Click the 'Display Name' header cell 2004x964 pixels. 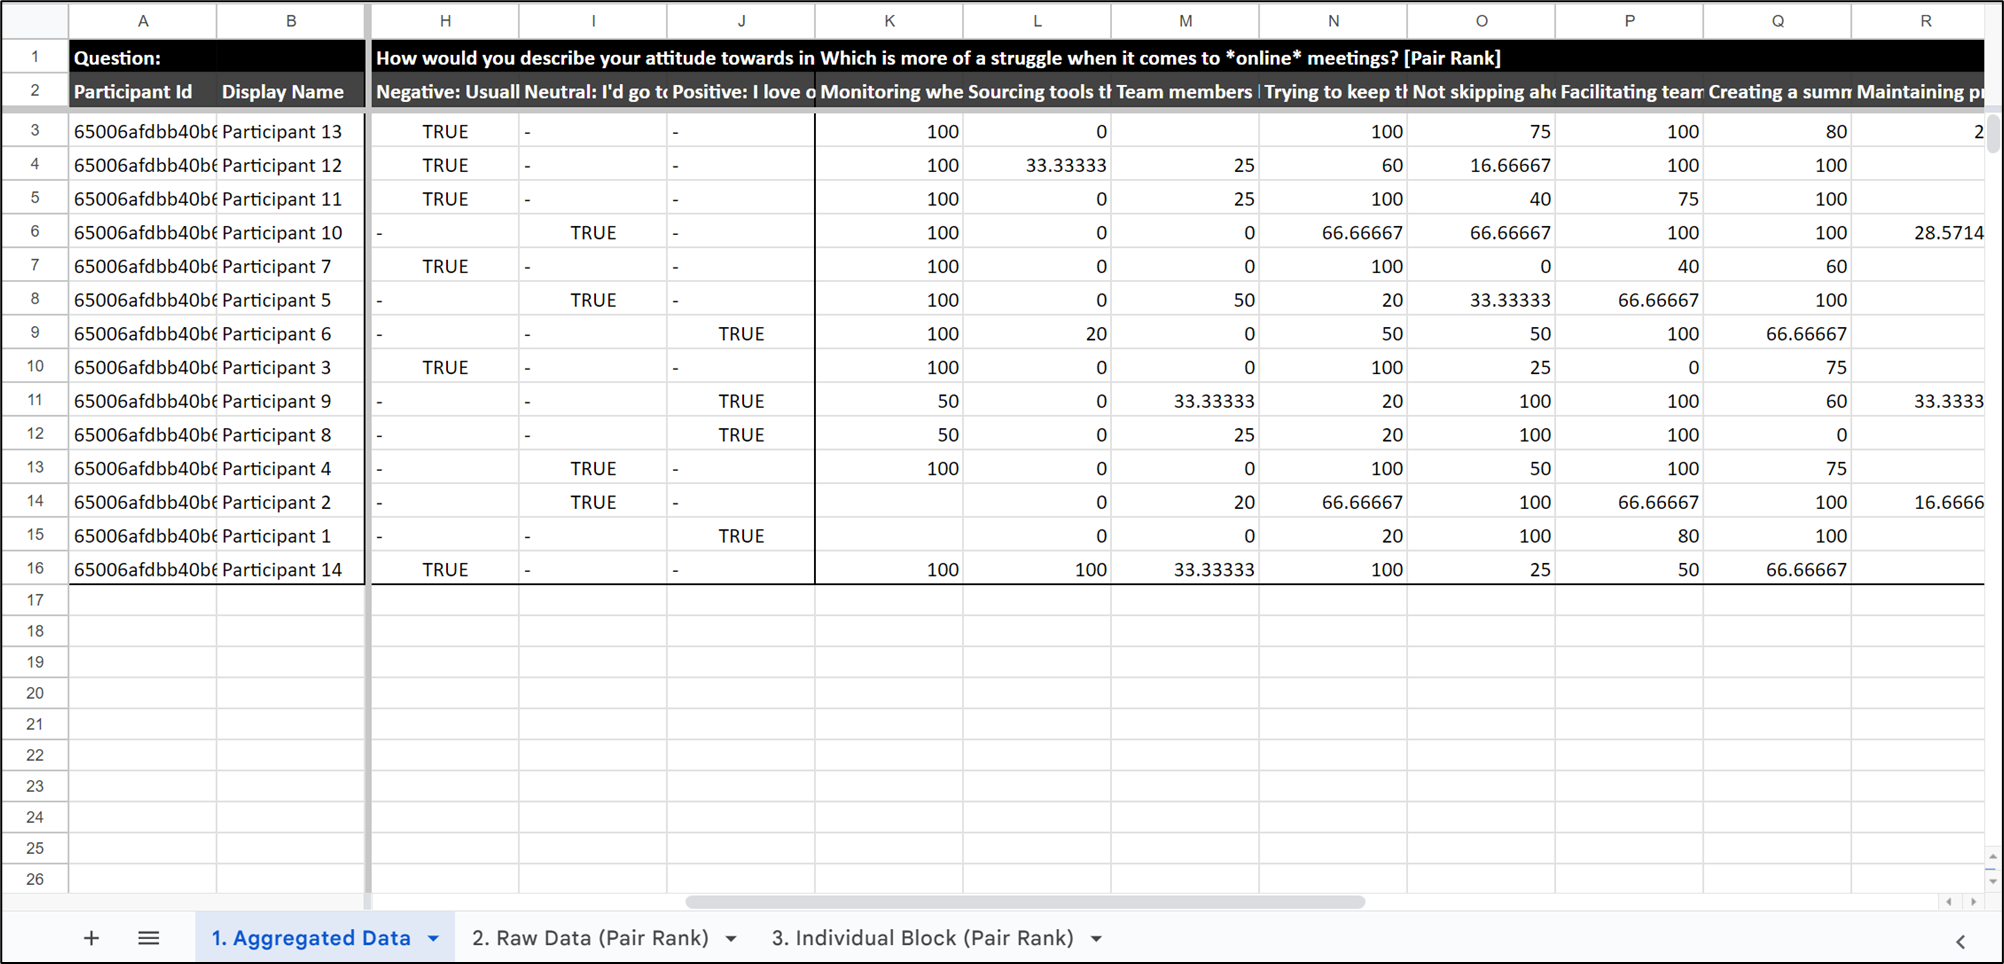point(291,91)
